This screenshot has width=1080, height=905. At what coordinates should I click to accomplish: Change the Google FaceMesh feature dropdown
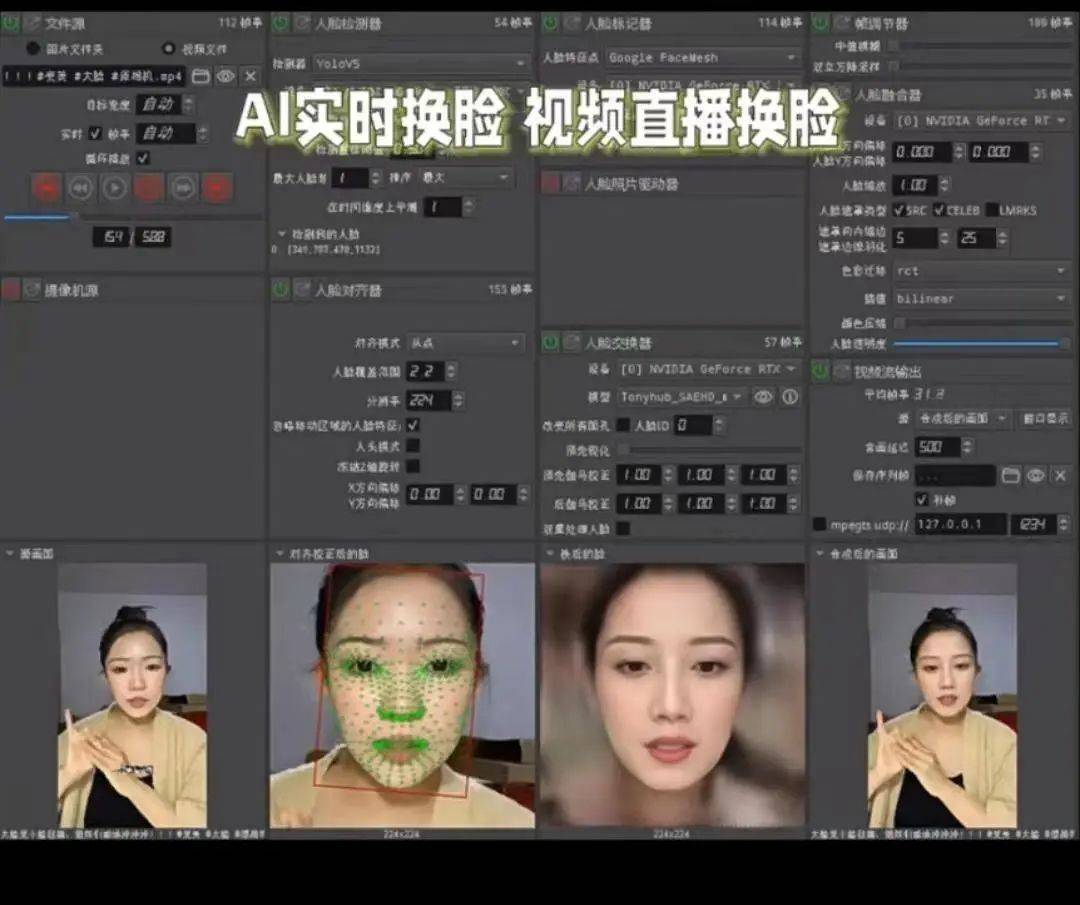705,57
